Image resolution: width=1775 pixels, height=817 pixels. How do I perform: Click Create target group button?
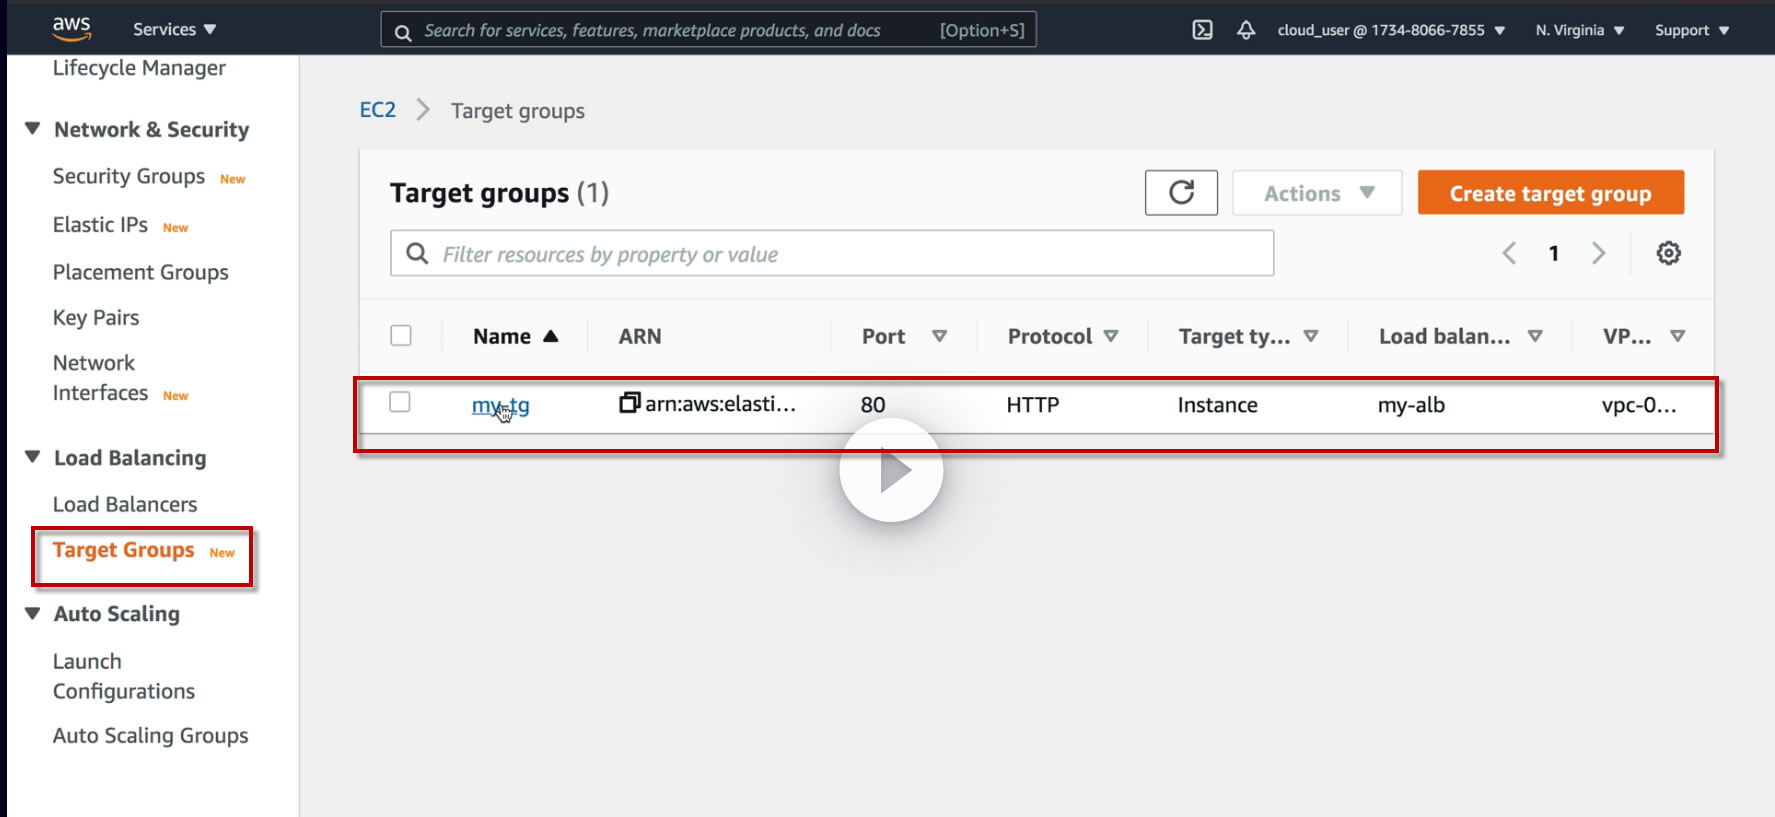[1550, 193]
